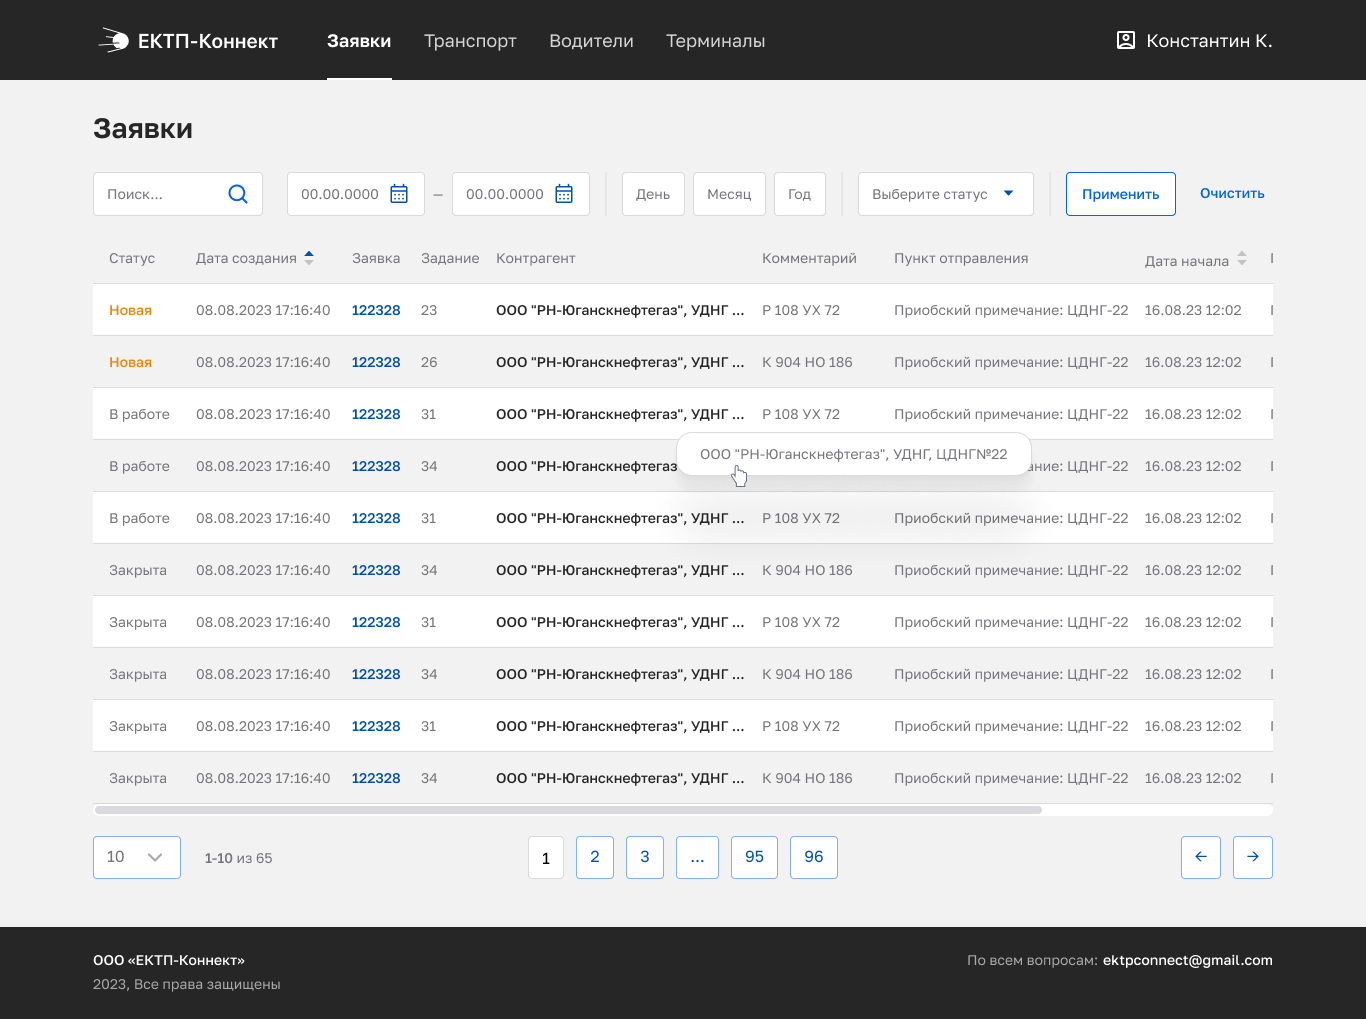Screen dimensions: 1366x1019
Task: Click the search magnifier icon
Action: pos(237,194)
